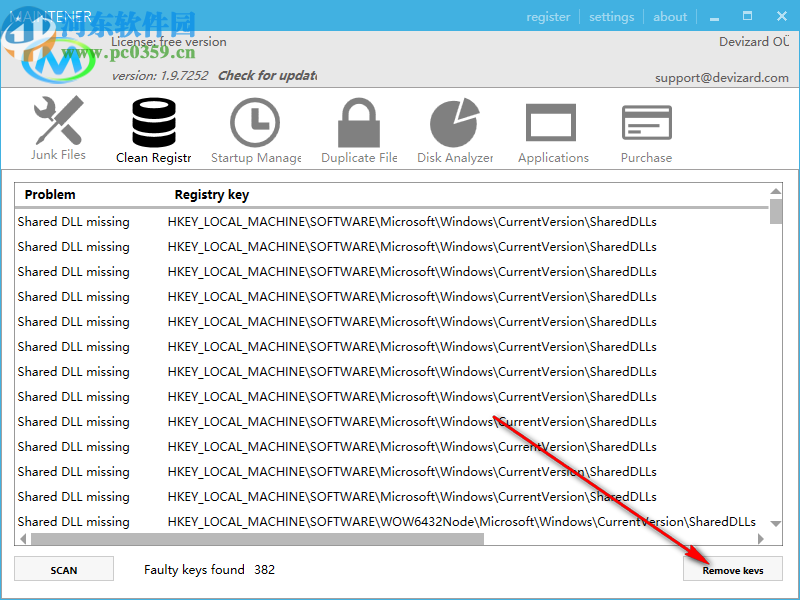Click the horizontal scrollbar thumb

(258, 539)
